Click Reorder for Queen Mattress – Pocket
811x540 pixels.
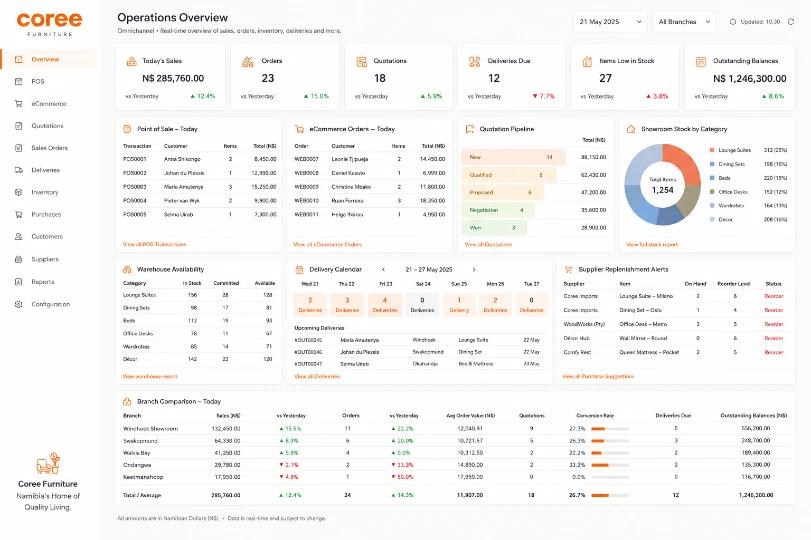coord(774,352)
